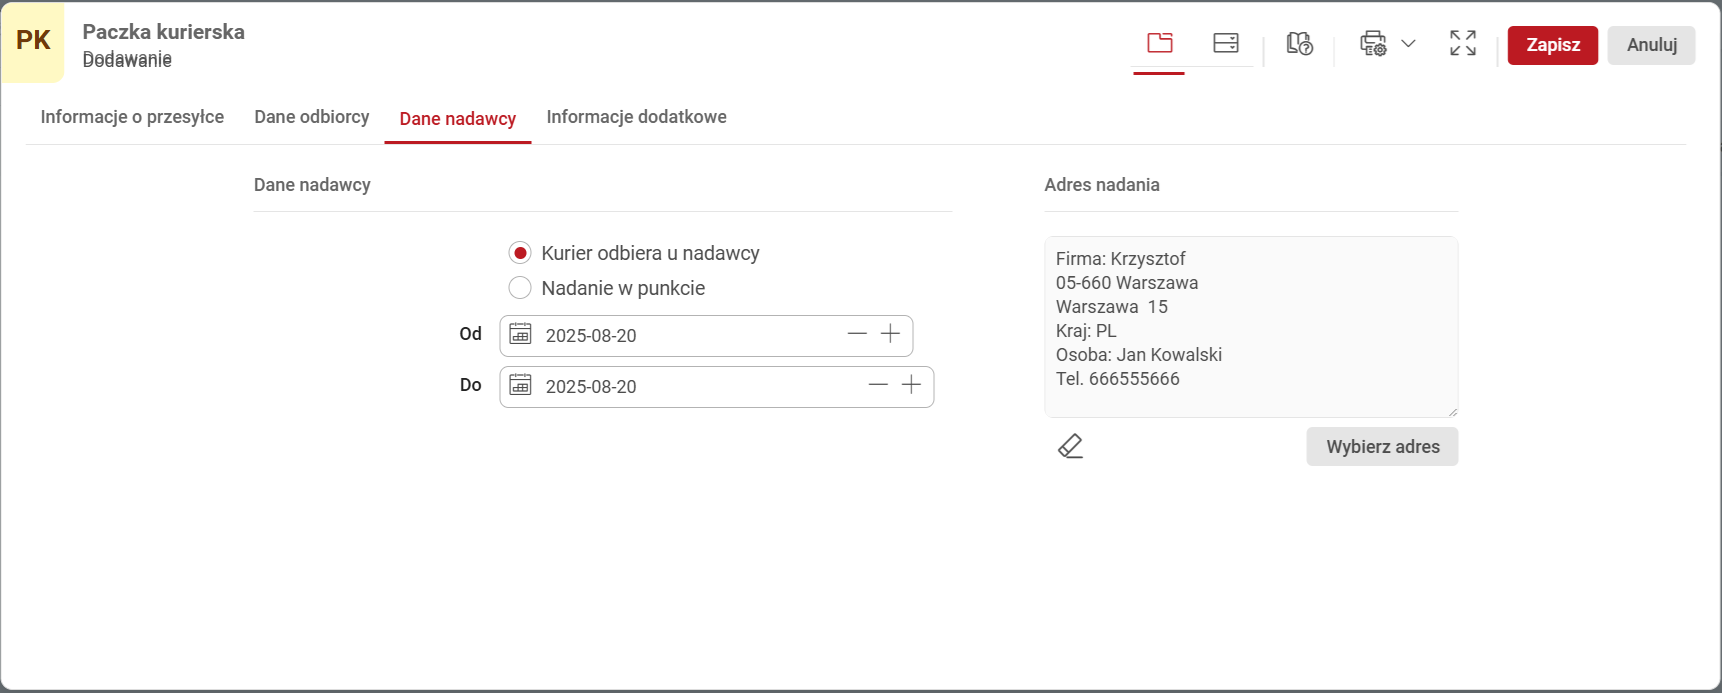This screenshot has width=1722, height=693.
Task: Expand the printer dropdown chevron
Action: tap(1408, 44)
